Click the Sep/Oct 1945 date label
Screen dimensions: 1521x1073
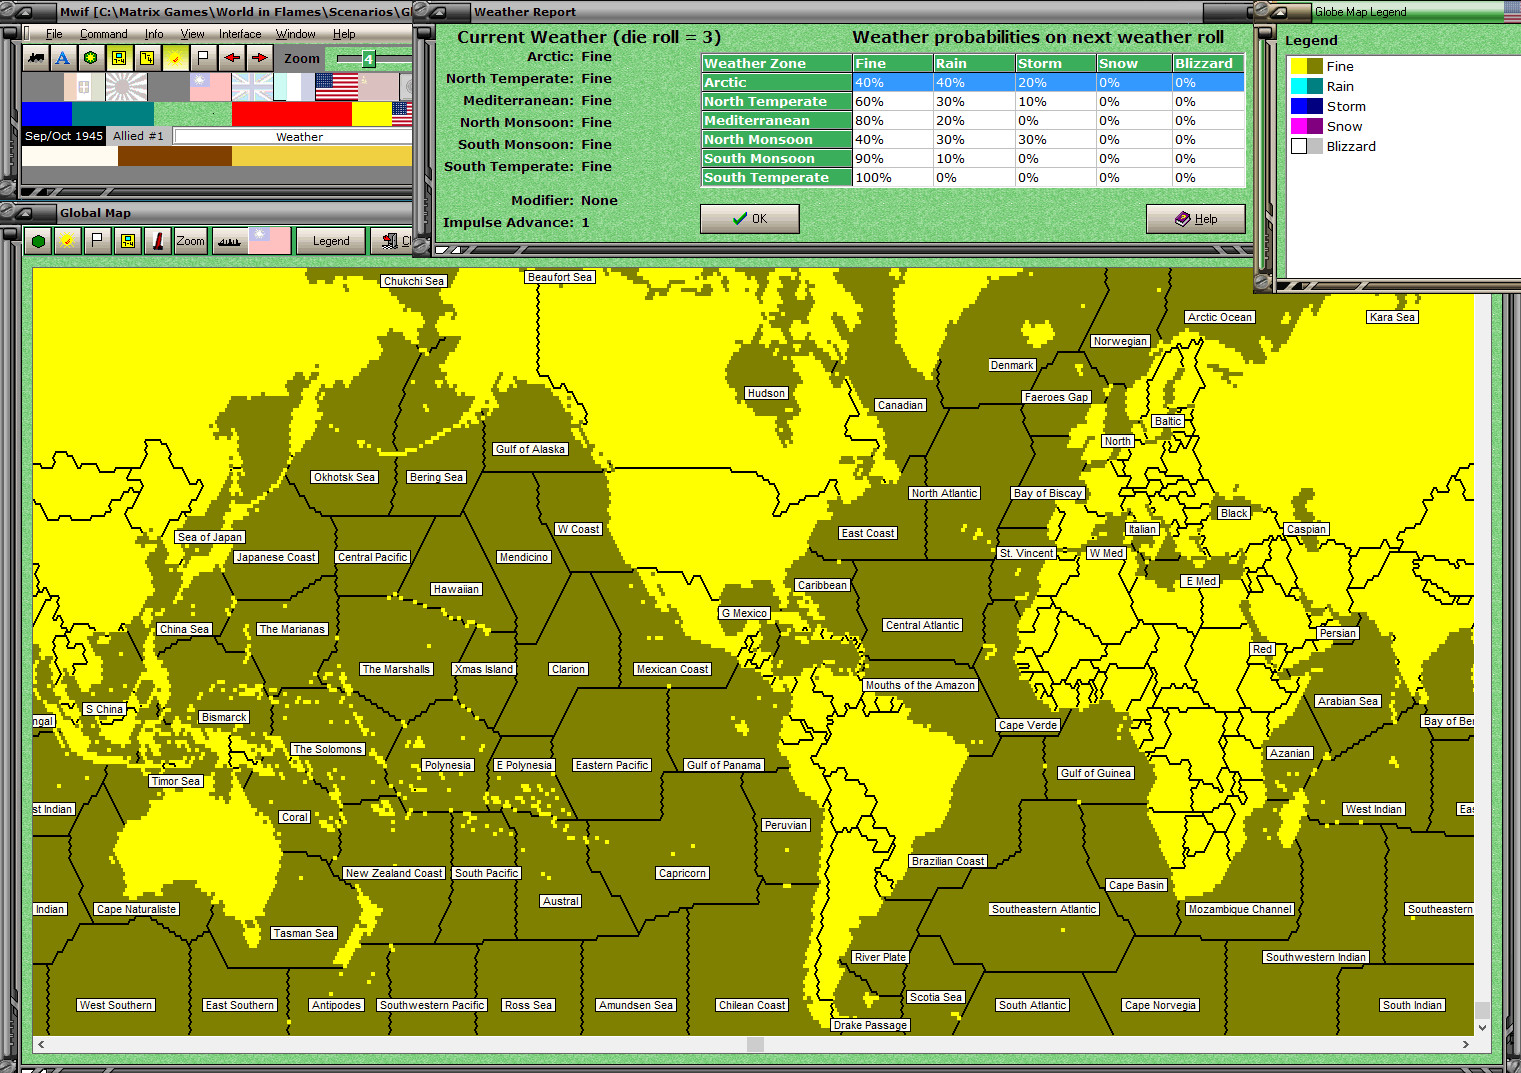[x=64, y=136]
